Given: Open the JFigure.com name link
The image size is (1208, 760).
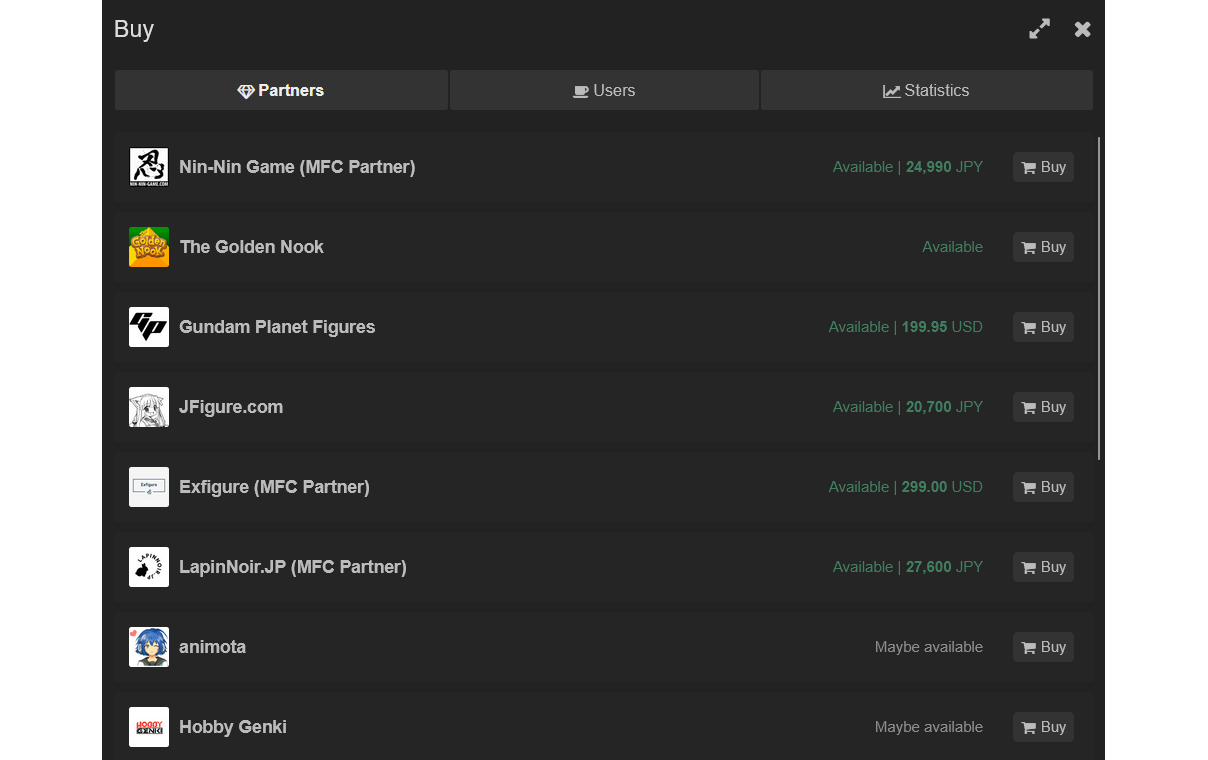Looking at the screenshot, I should tap(231, 407).
